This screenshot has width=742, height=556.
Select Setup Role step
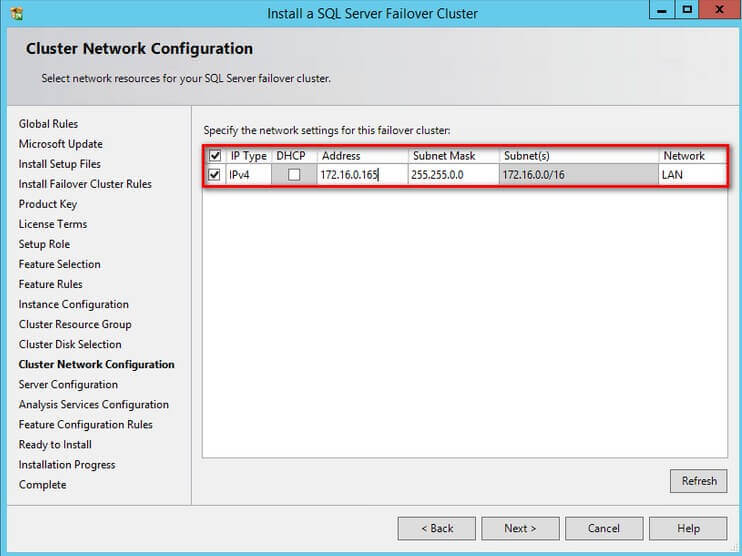pos(44,244)
